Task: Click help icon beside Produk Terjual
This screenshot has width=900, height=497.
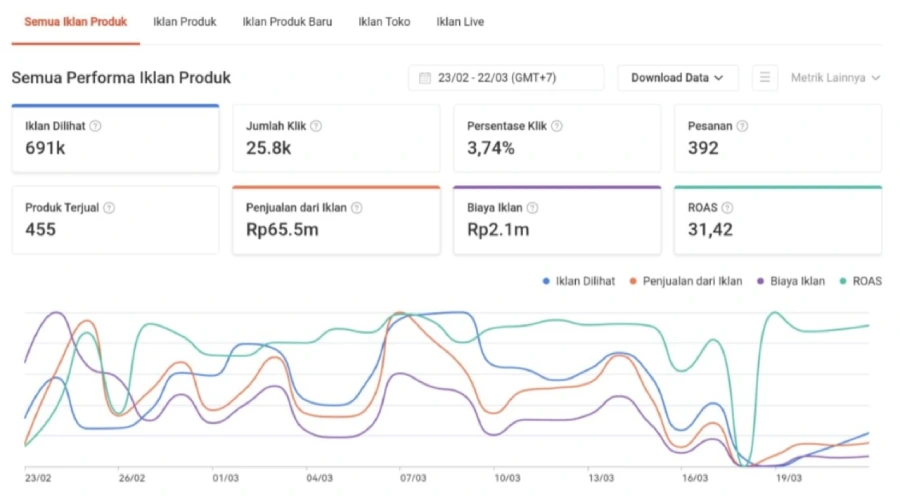Action: 109,208
